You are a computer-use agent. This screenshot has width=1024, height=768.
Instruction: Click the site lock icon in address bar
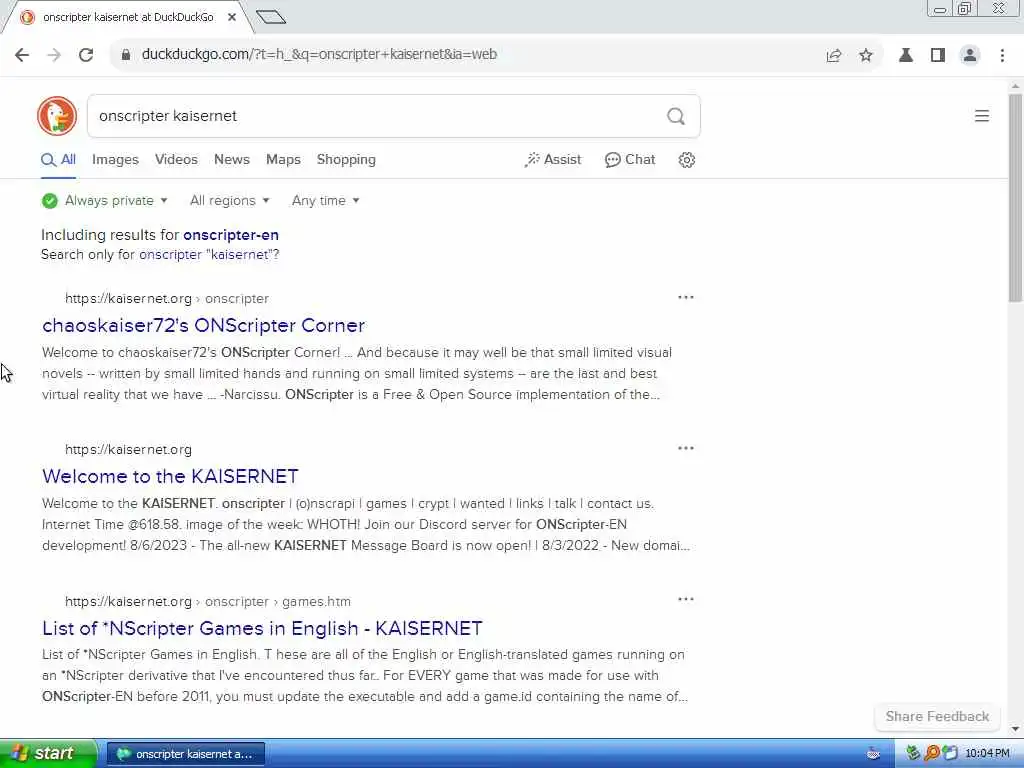coord(125,55)
